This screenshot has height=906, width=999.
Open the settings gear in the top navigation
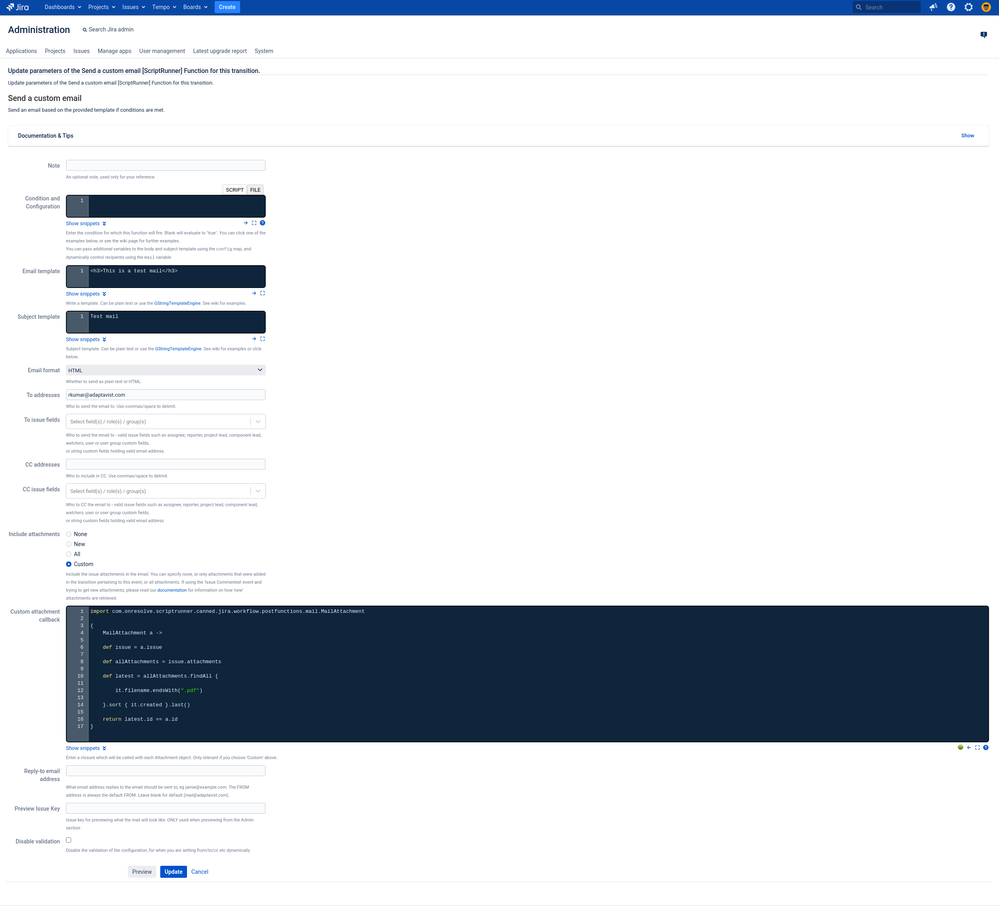968,7
